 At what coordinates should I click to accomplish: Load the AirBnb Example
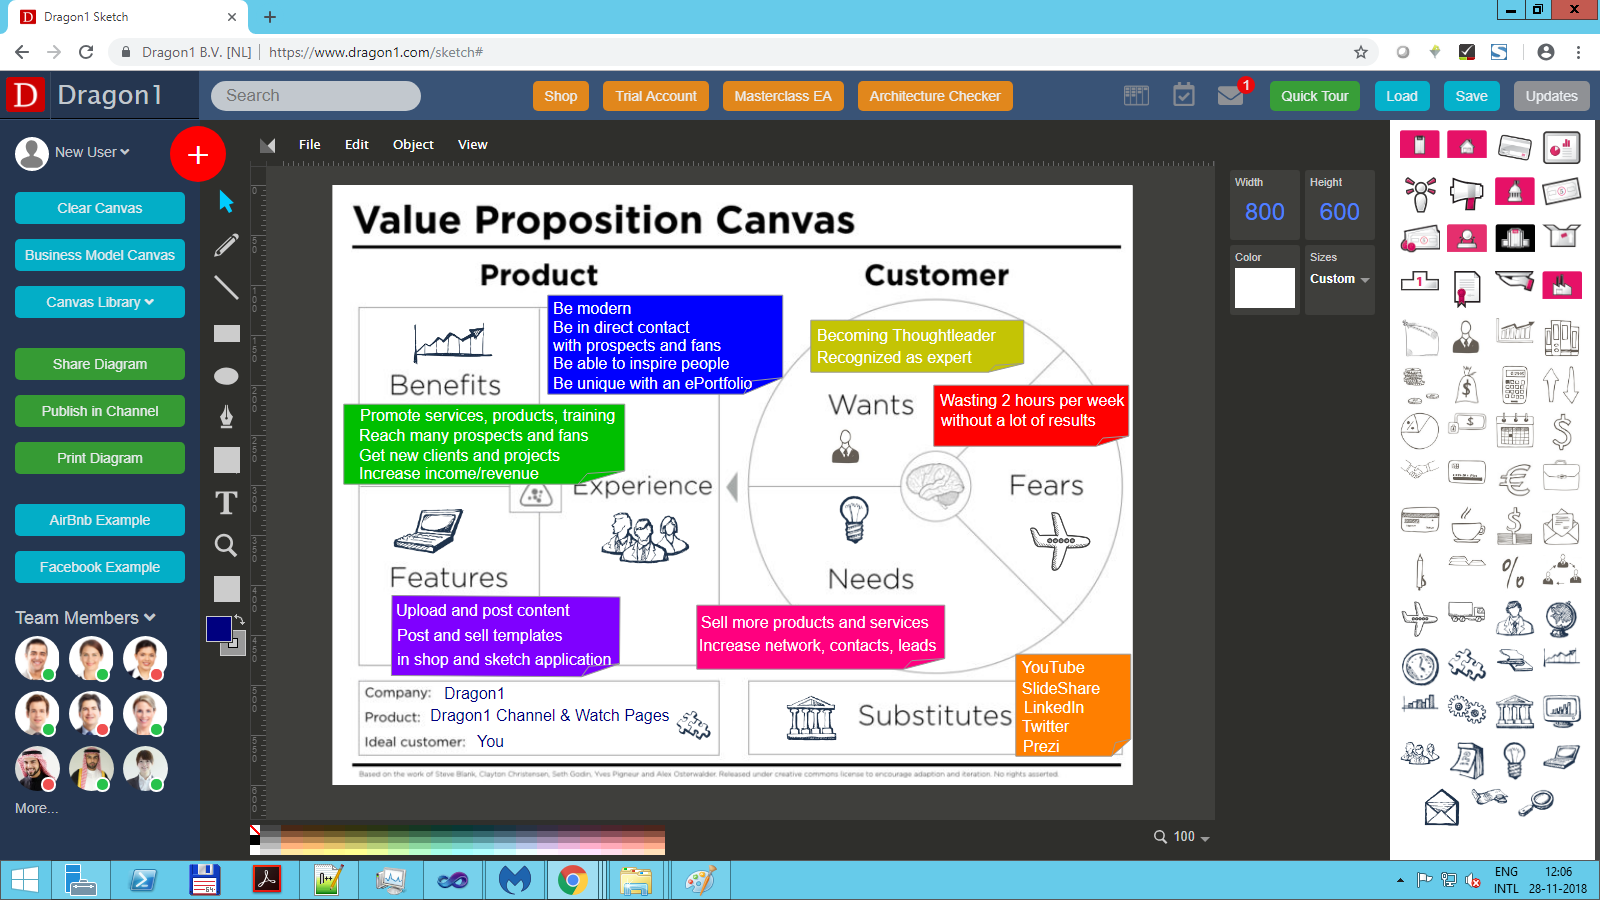tap(100, 520)
